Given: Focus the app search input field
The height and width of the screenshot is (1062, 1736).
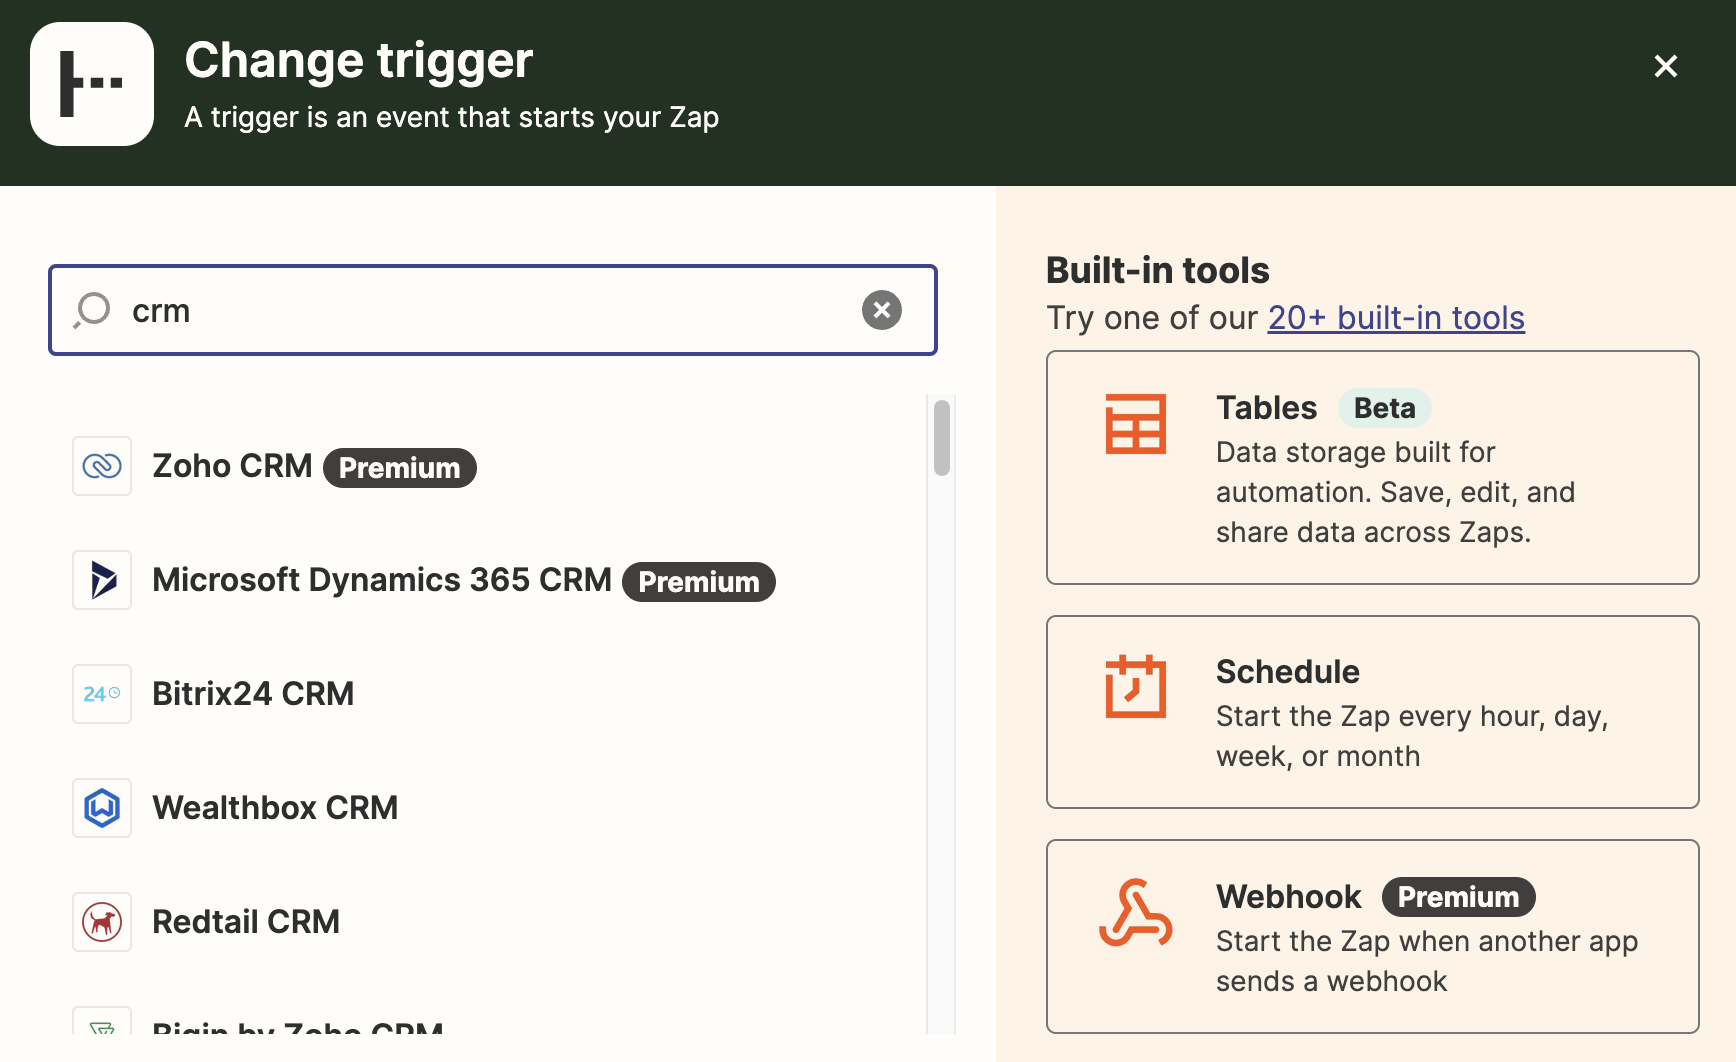Looking at the screenshot, I should tap(490, 310).
